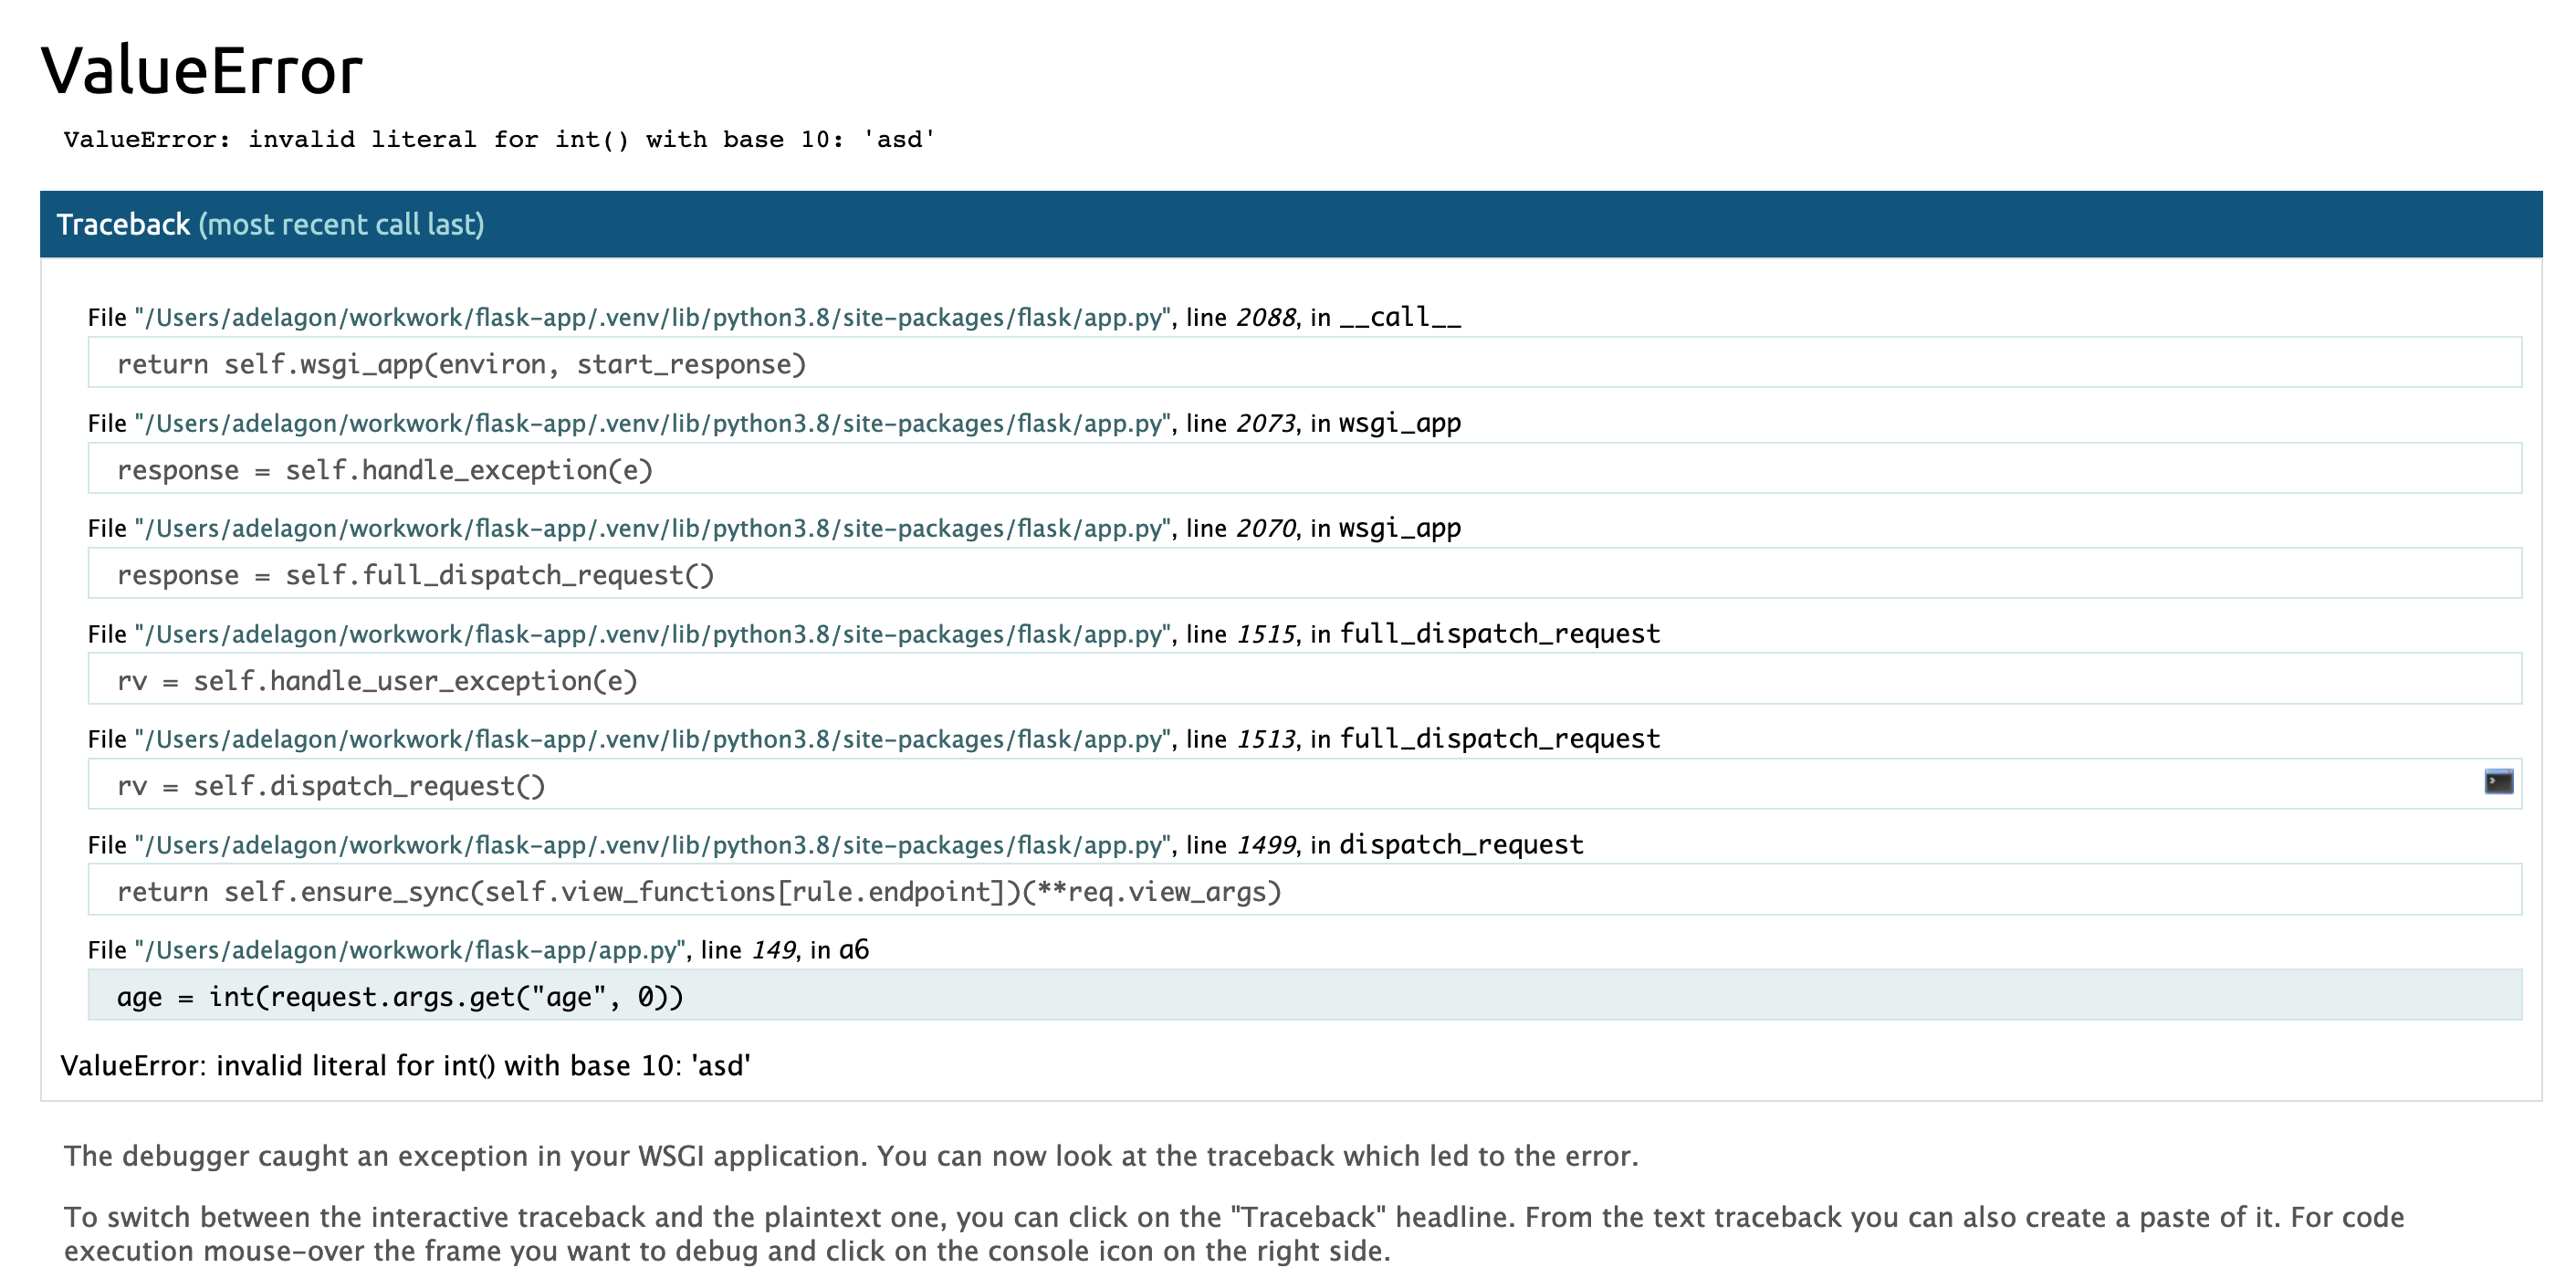The height and width of the screenshot is (1278, 2576).
Task: Click code line rv = self.handle_user_exception(e)
Action: (1304, 680)
